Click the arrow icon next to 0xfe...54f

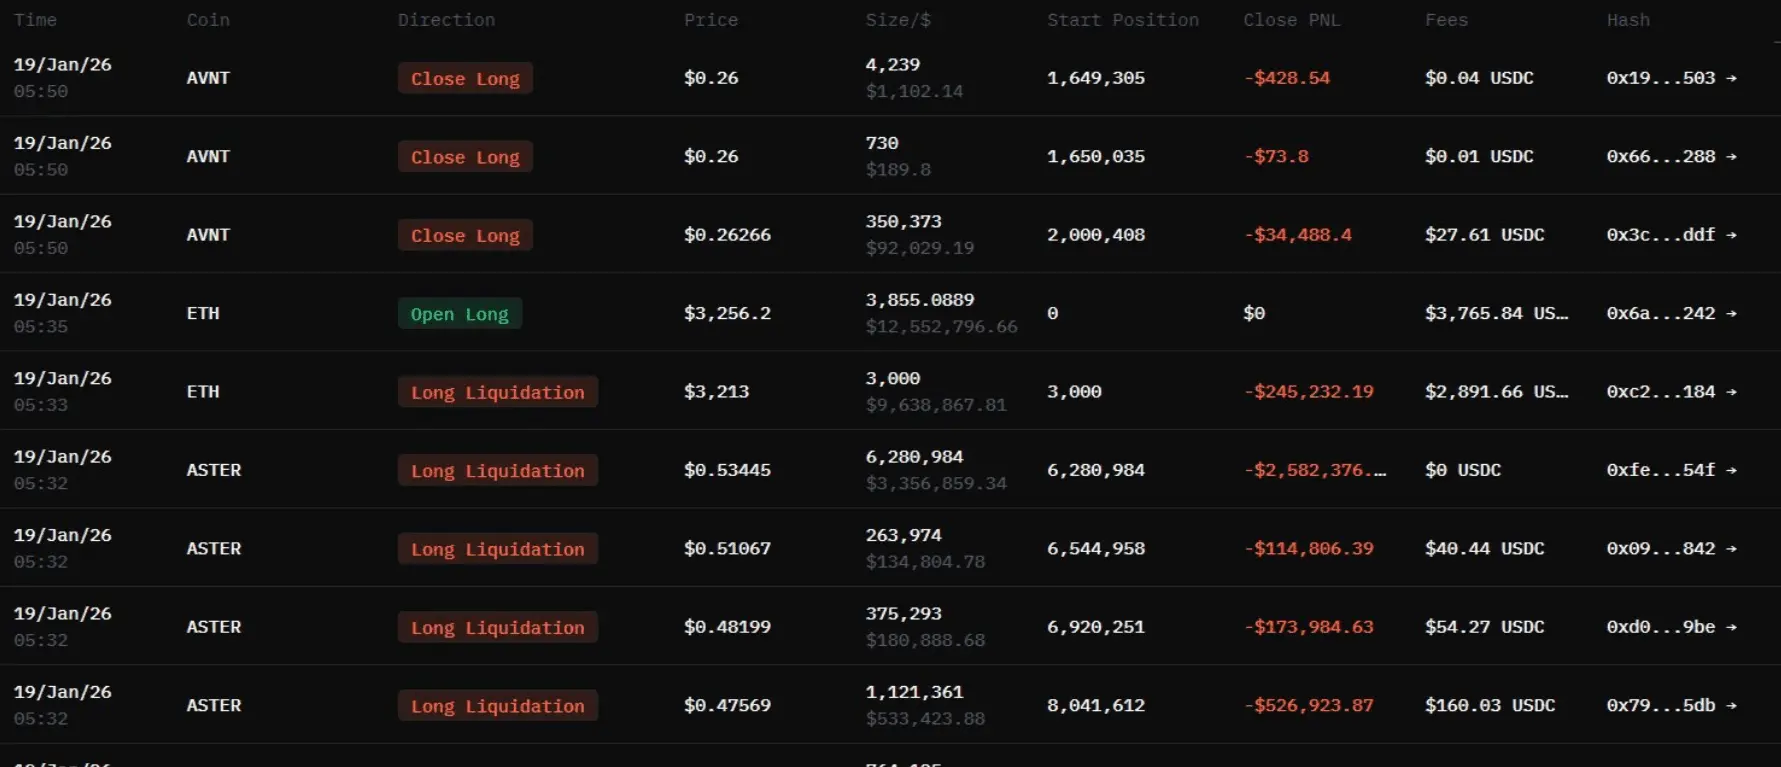point(1731,470)
